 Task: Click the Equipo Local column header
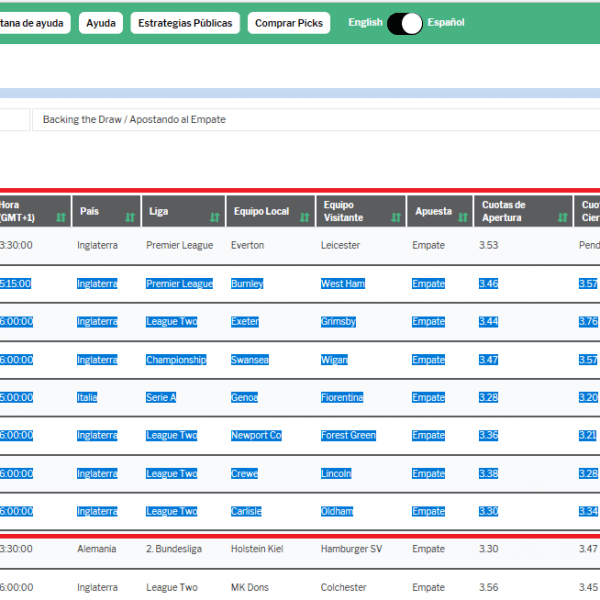point(271,211)
